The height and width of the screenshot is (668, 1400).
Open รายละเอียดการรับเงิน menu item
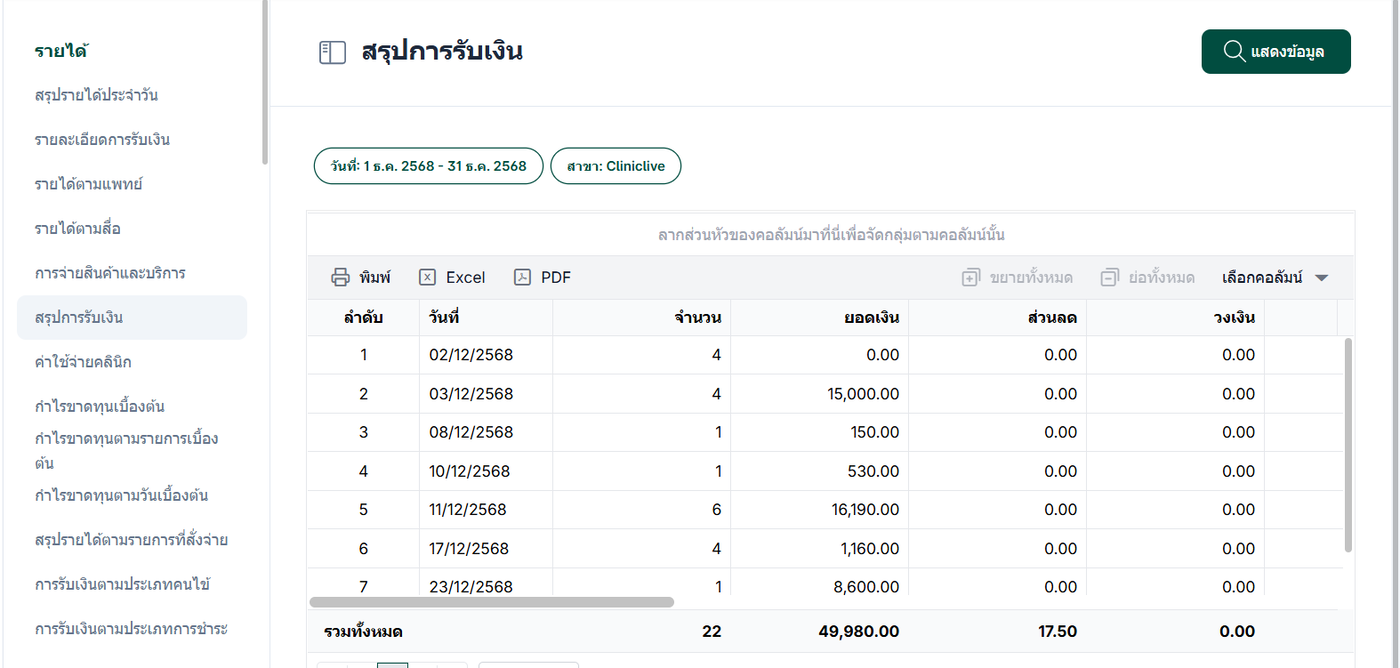(102, 139)
